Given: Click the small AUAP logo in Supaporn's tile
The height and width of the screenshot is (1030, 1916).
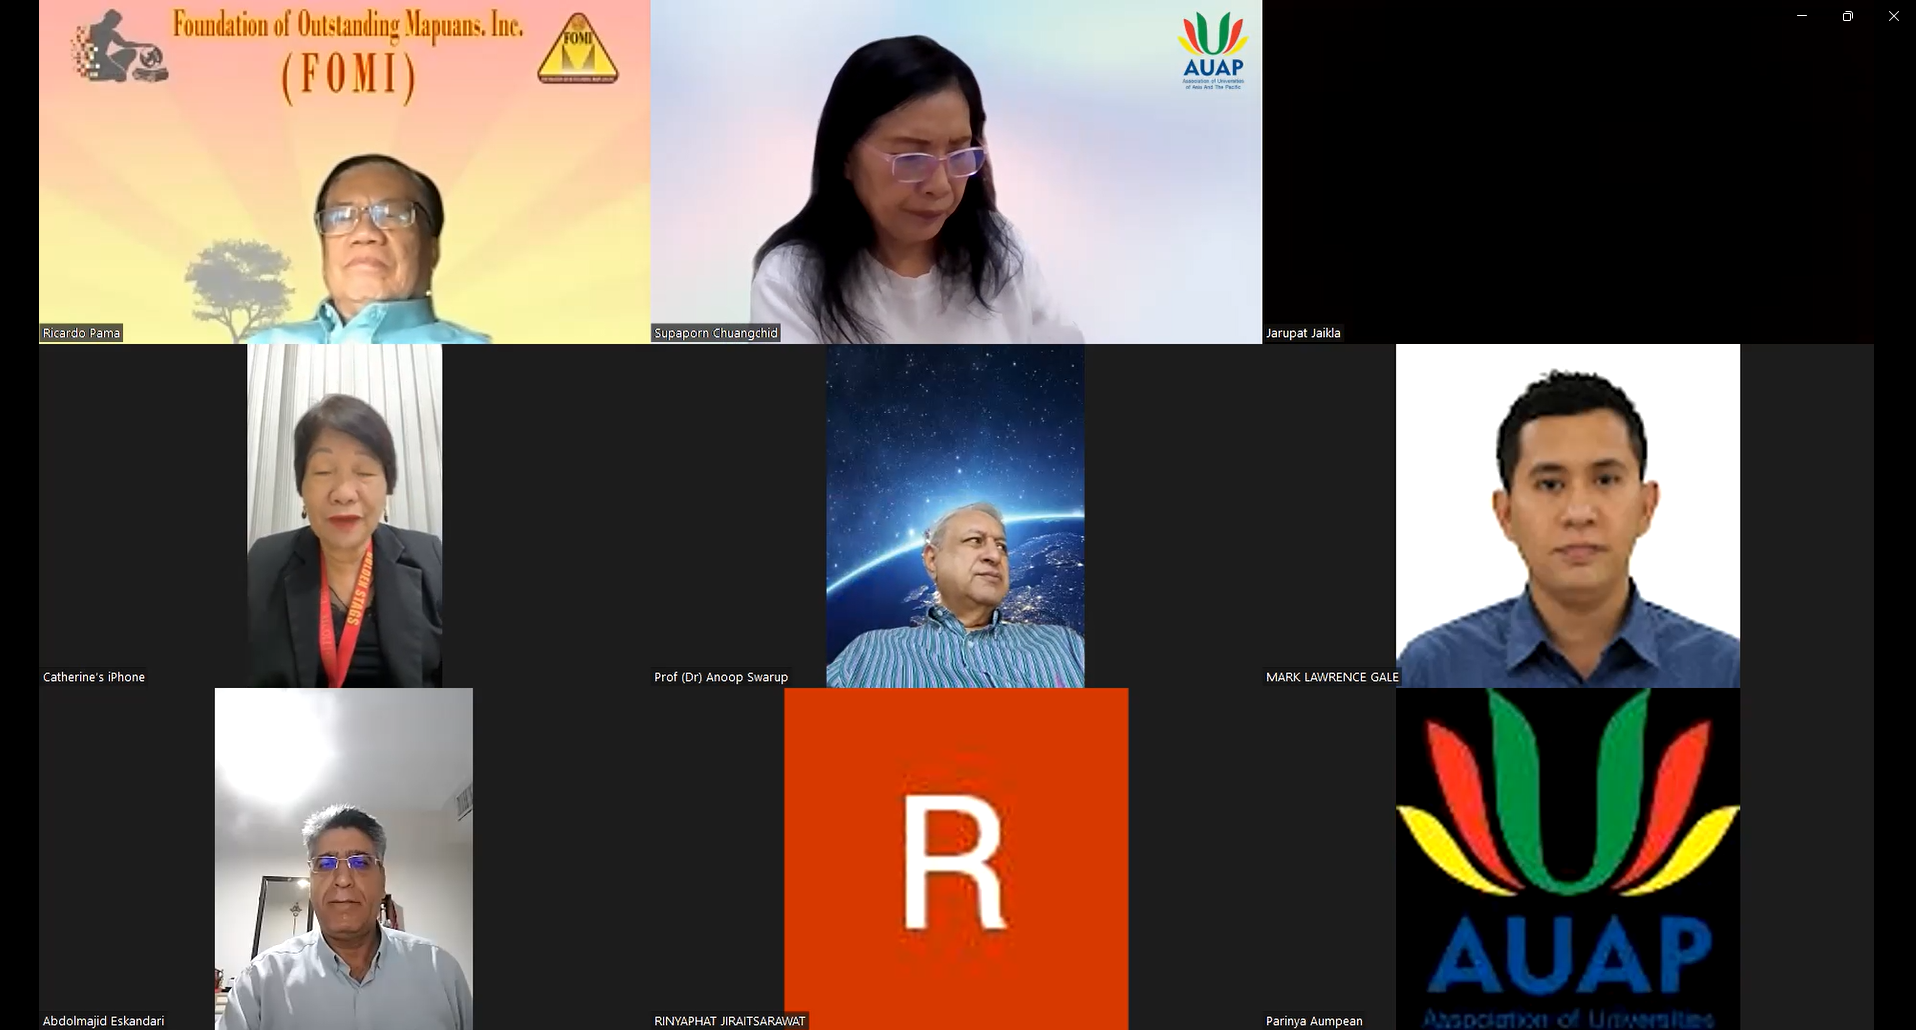Looking at the screenshot, I should [1212, 51].
